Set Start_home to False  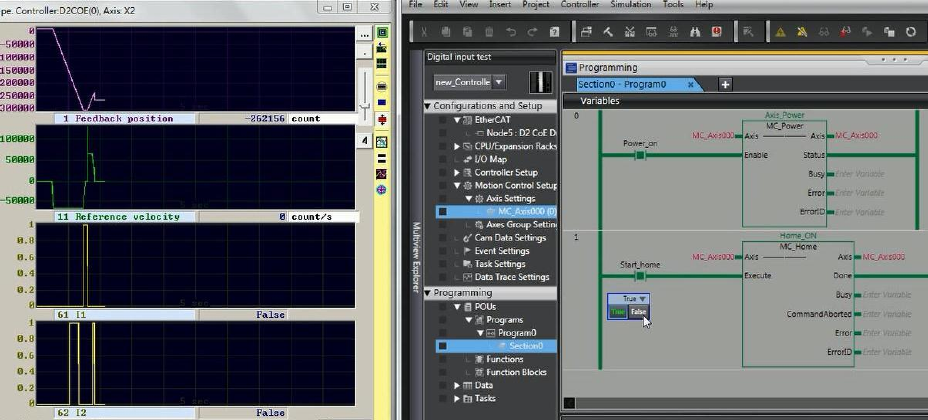(638, 312)
